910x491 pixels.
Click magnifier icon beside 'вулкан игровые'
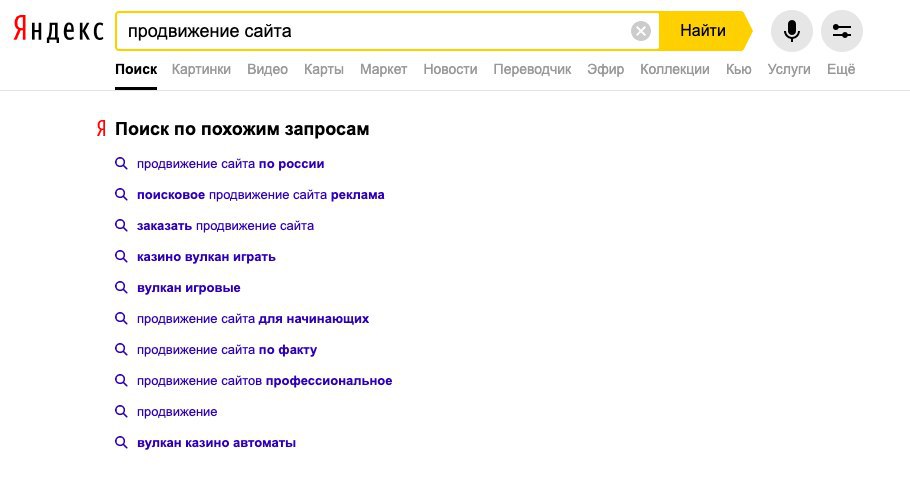[121, 287]
